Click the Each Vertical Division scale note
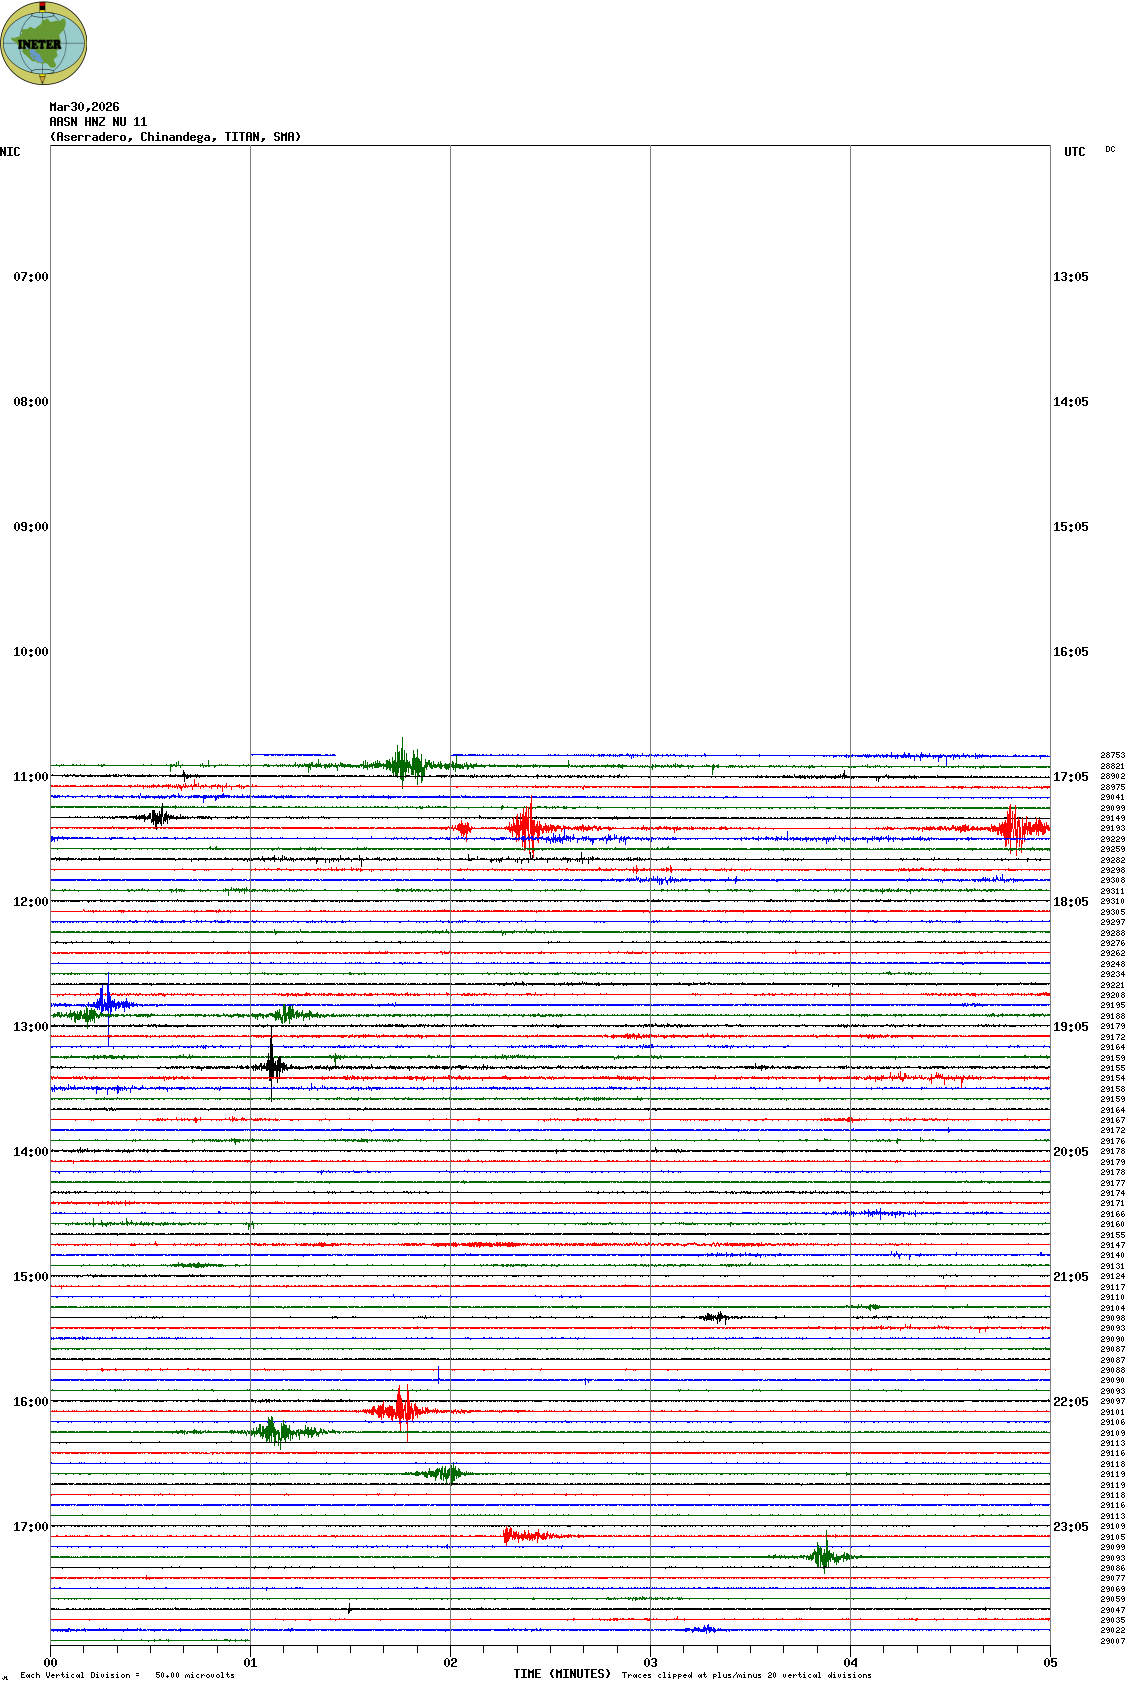 [127, 1675]
